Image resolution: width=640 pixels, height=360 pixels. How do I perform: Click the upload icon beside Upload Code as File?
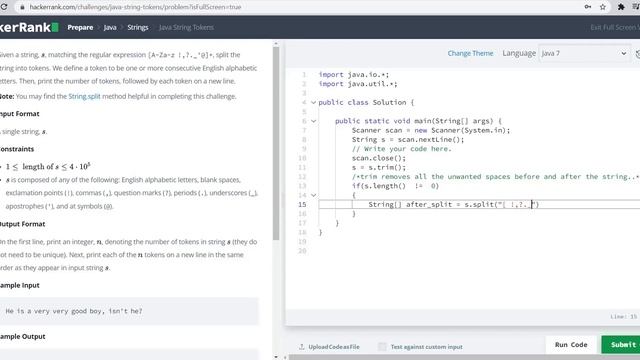pyautogui.click(x=302, y=347)
